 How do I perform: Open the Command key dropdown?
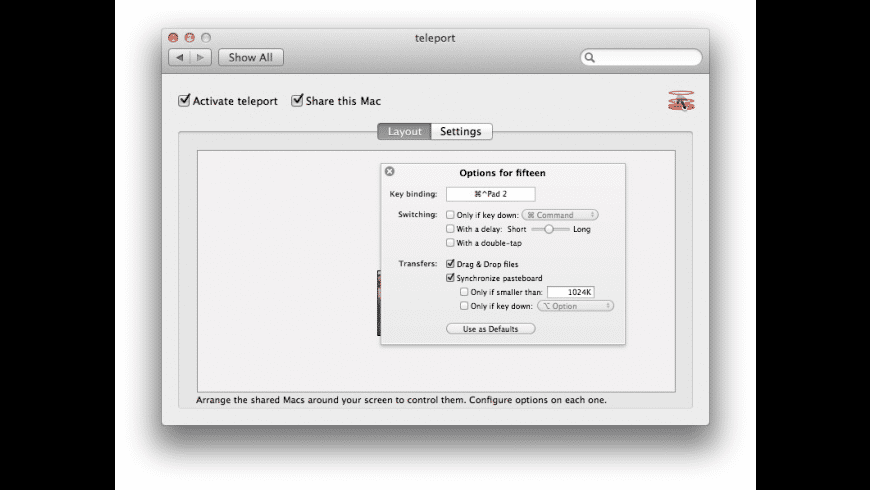point(560,215)
